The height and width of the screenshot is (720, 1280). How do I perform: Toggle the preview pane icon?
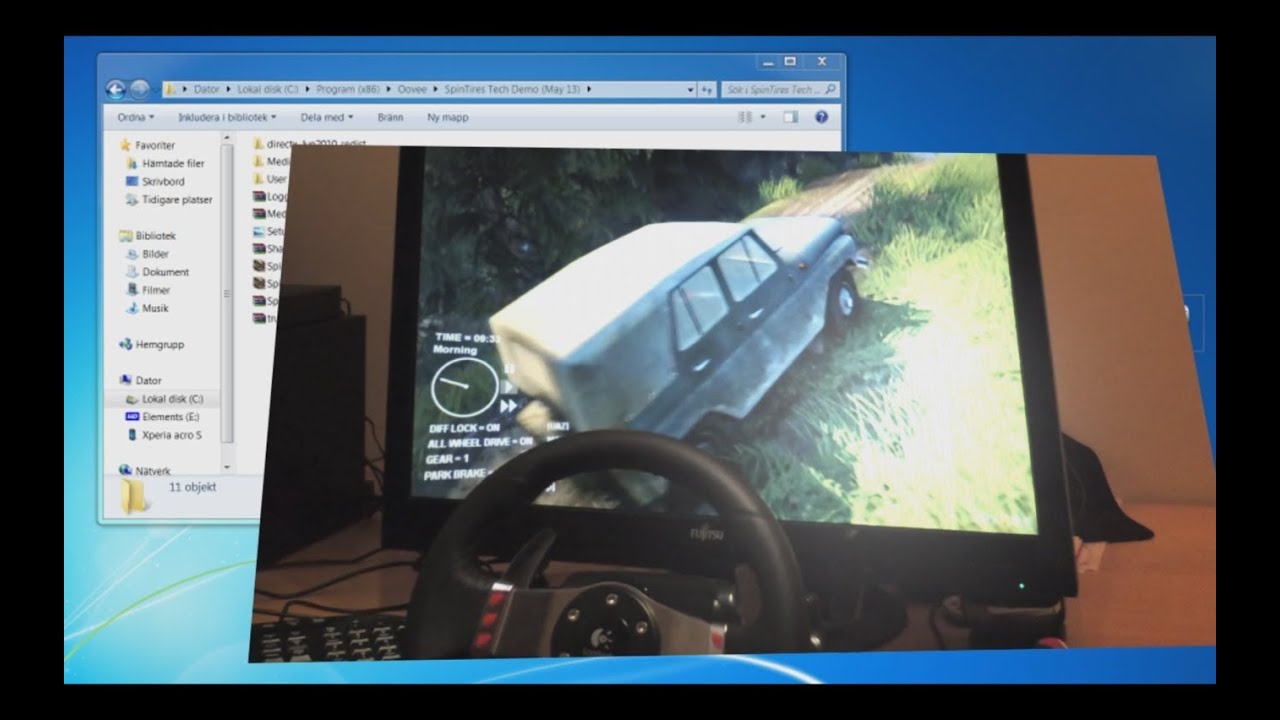[x=790, y=117]
